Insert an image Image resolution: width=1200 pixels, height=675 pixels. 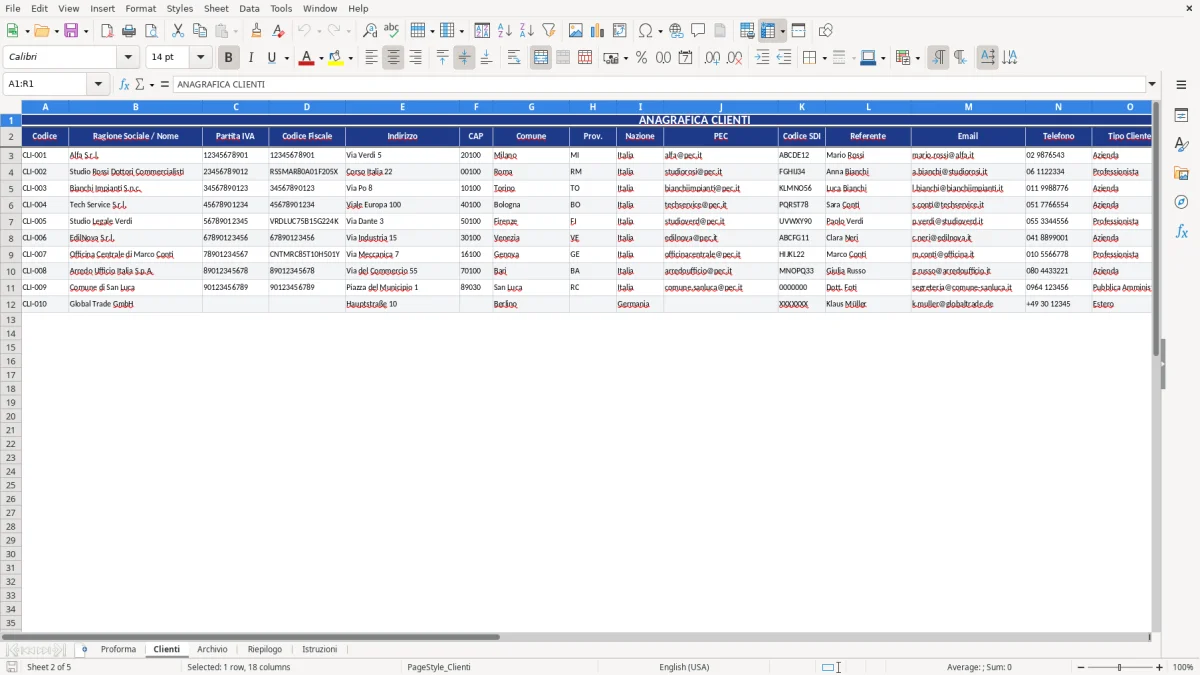[576, 31]
